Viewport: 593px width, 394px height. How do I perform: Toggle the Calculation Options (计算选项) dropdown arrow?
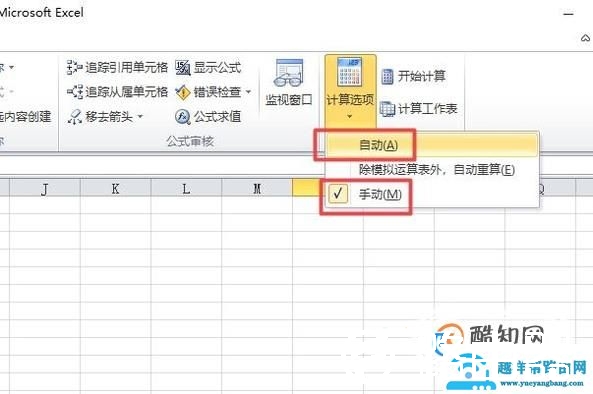[349, 116]
